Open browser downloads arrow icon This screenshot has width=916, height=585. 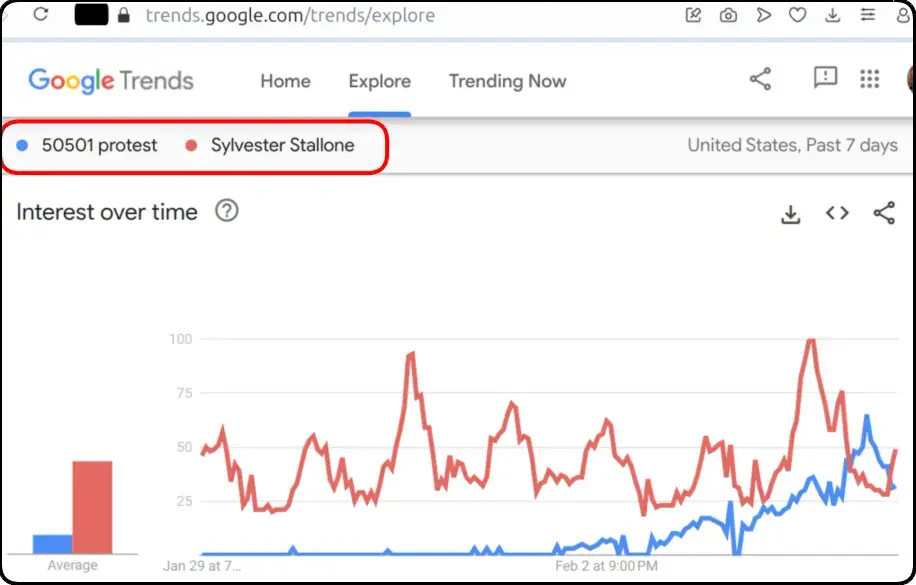tap(832, 15)
